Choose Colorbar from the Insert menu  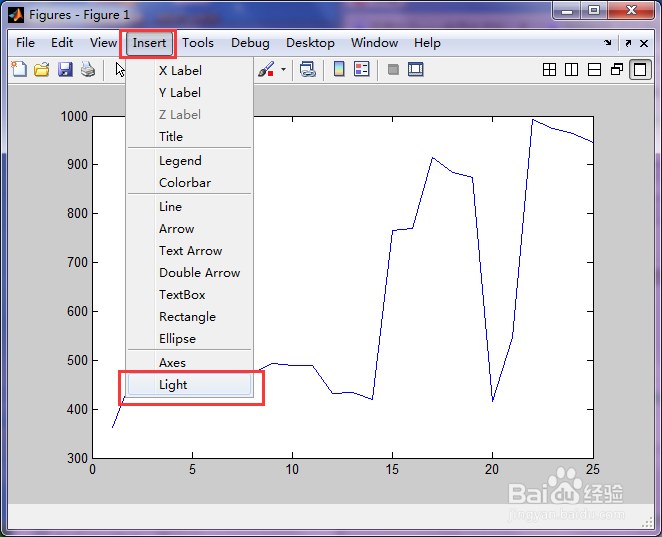click(190, 183)
